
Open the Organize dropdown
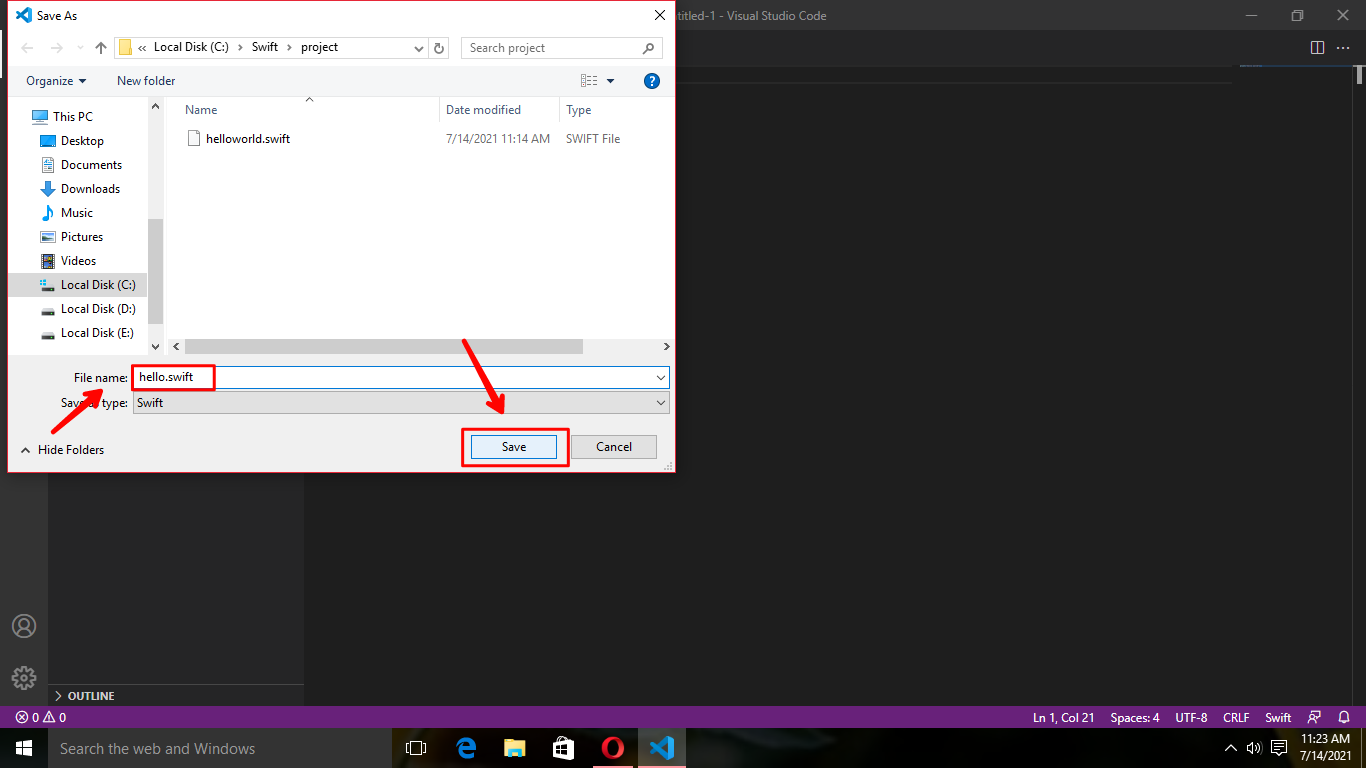(x=55, y=81)
